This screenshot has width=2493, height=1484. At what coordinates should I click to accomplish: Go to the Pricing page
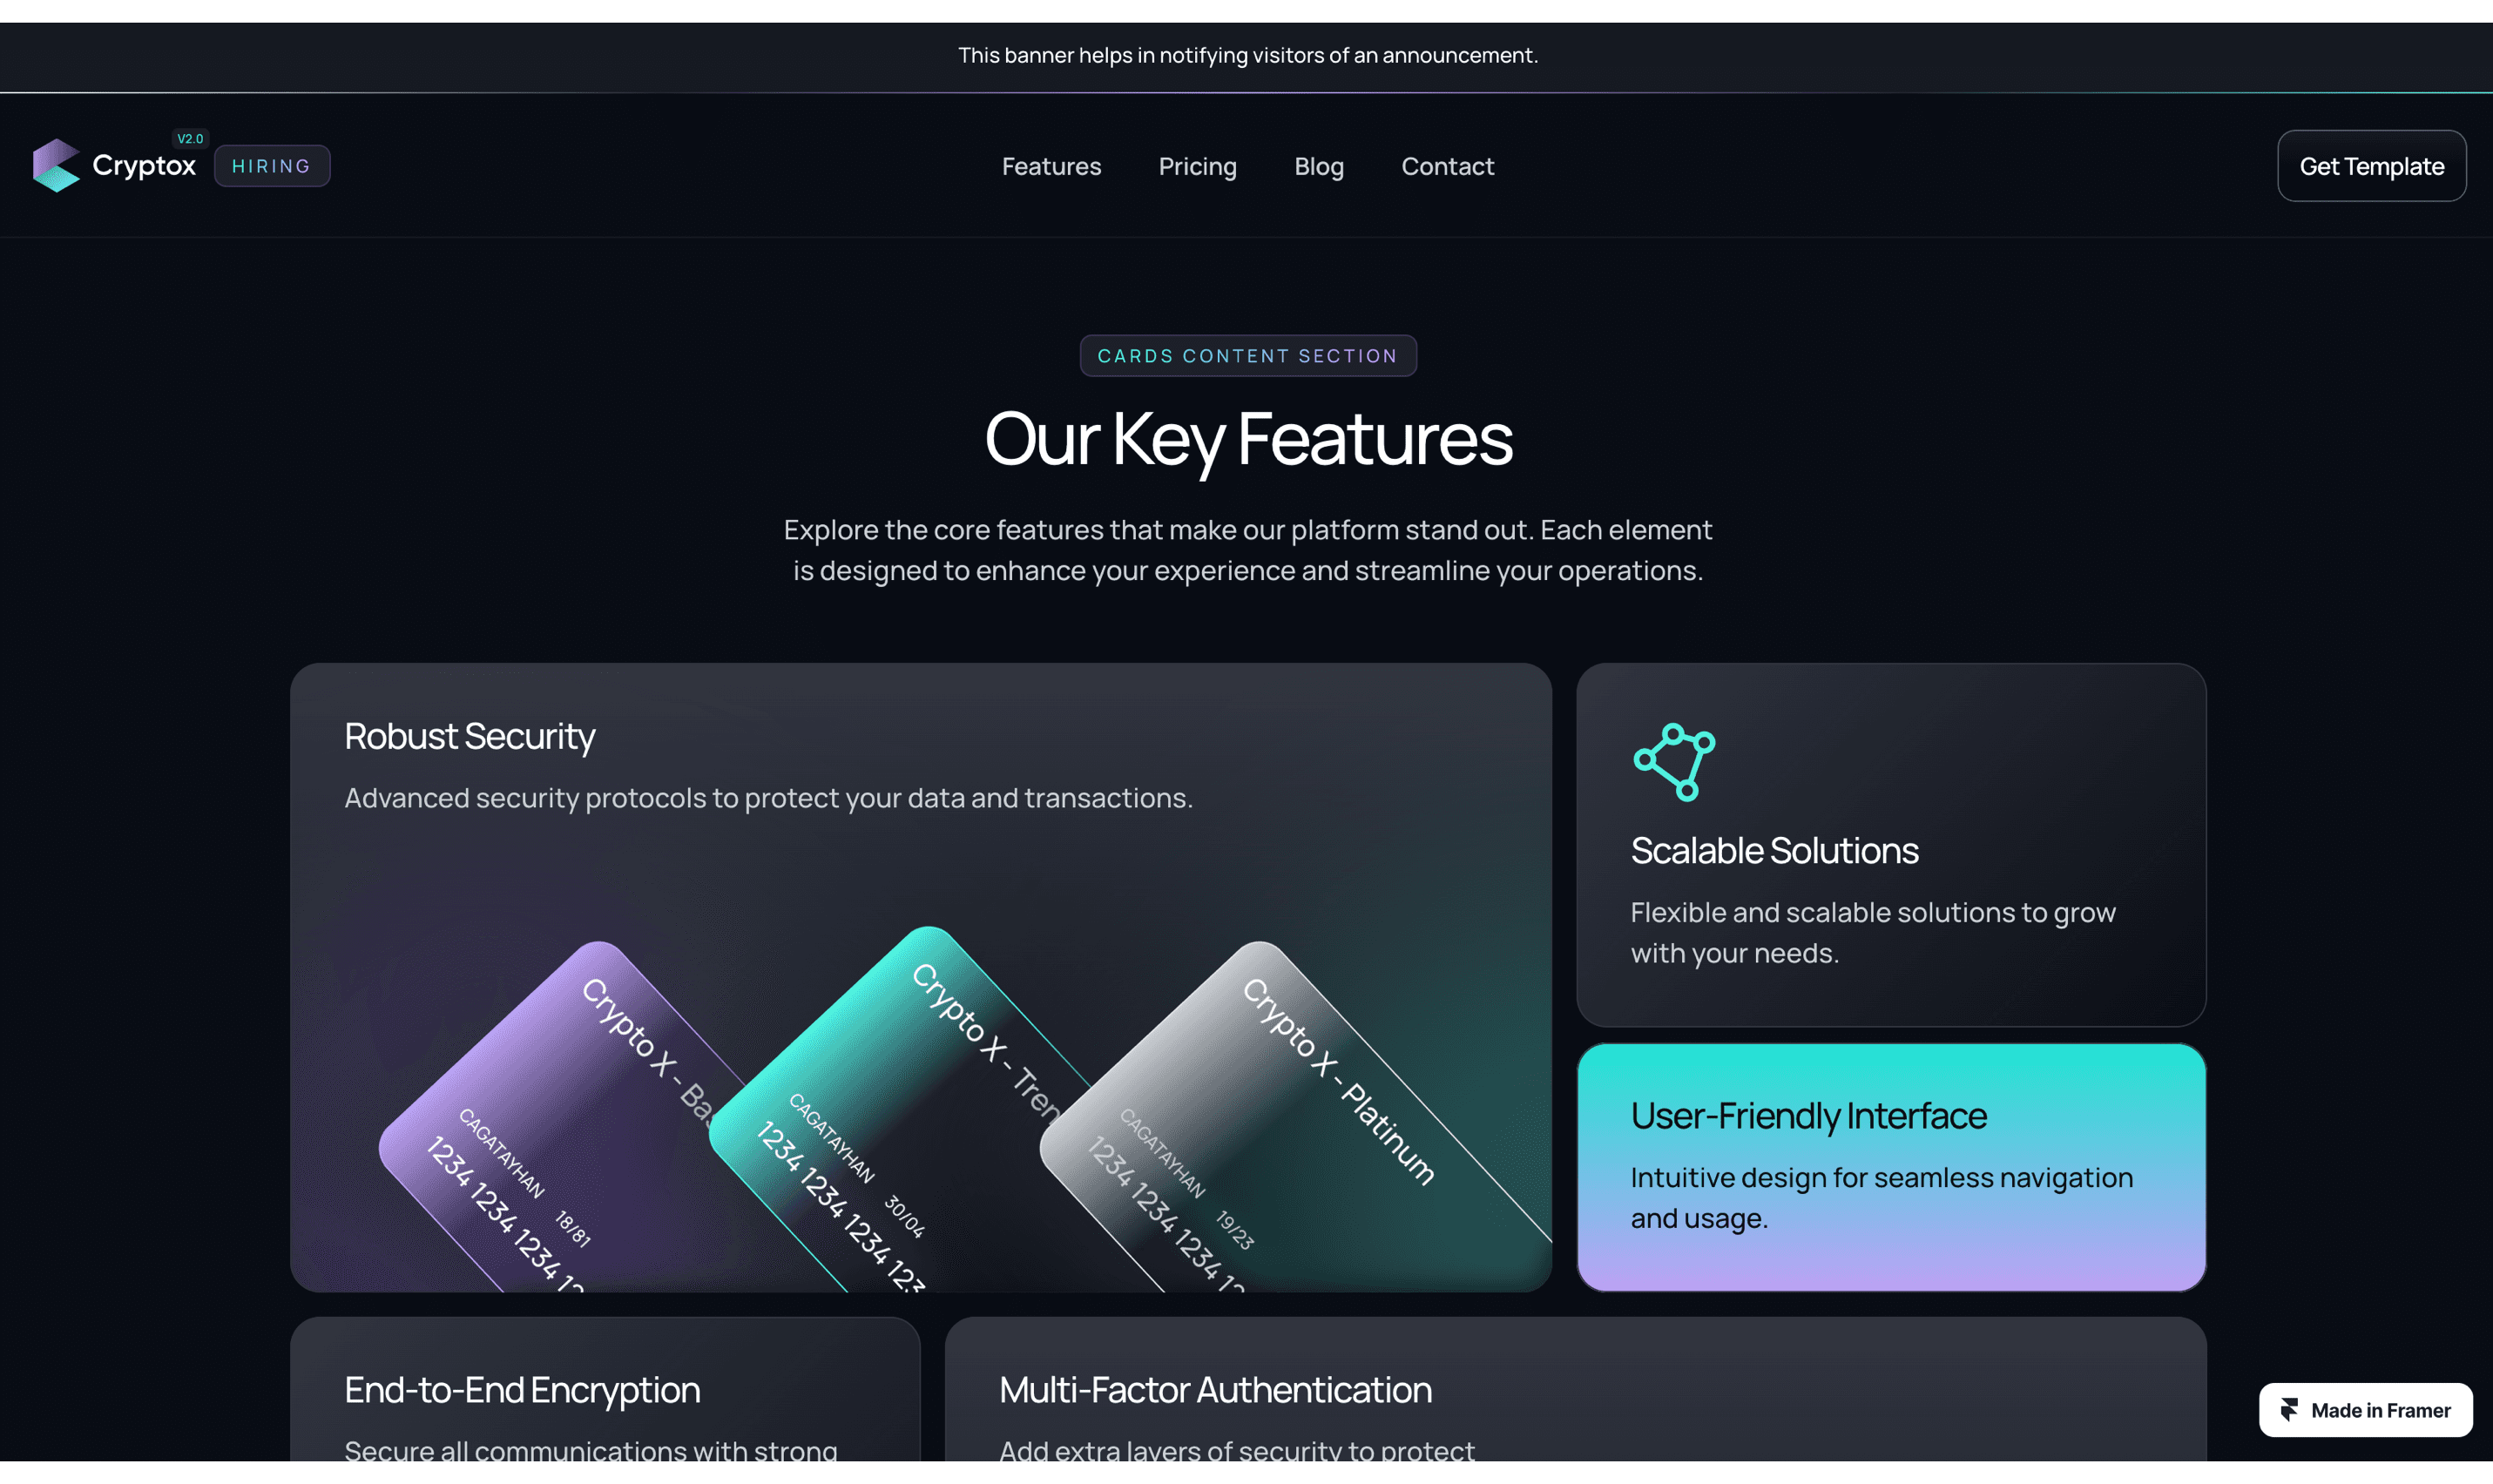tap(1197, 166)
